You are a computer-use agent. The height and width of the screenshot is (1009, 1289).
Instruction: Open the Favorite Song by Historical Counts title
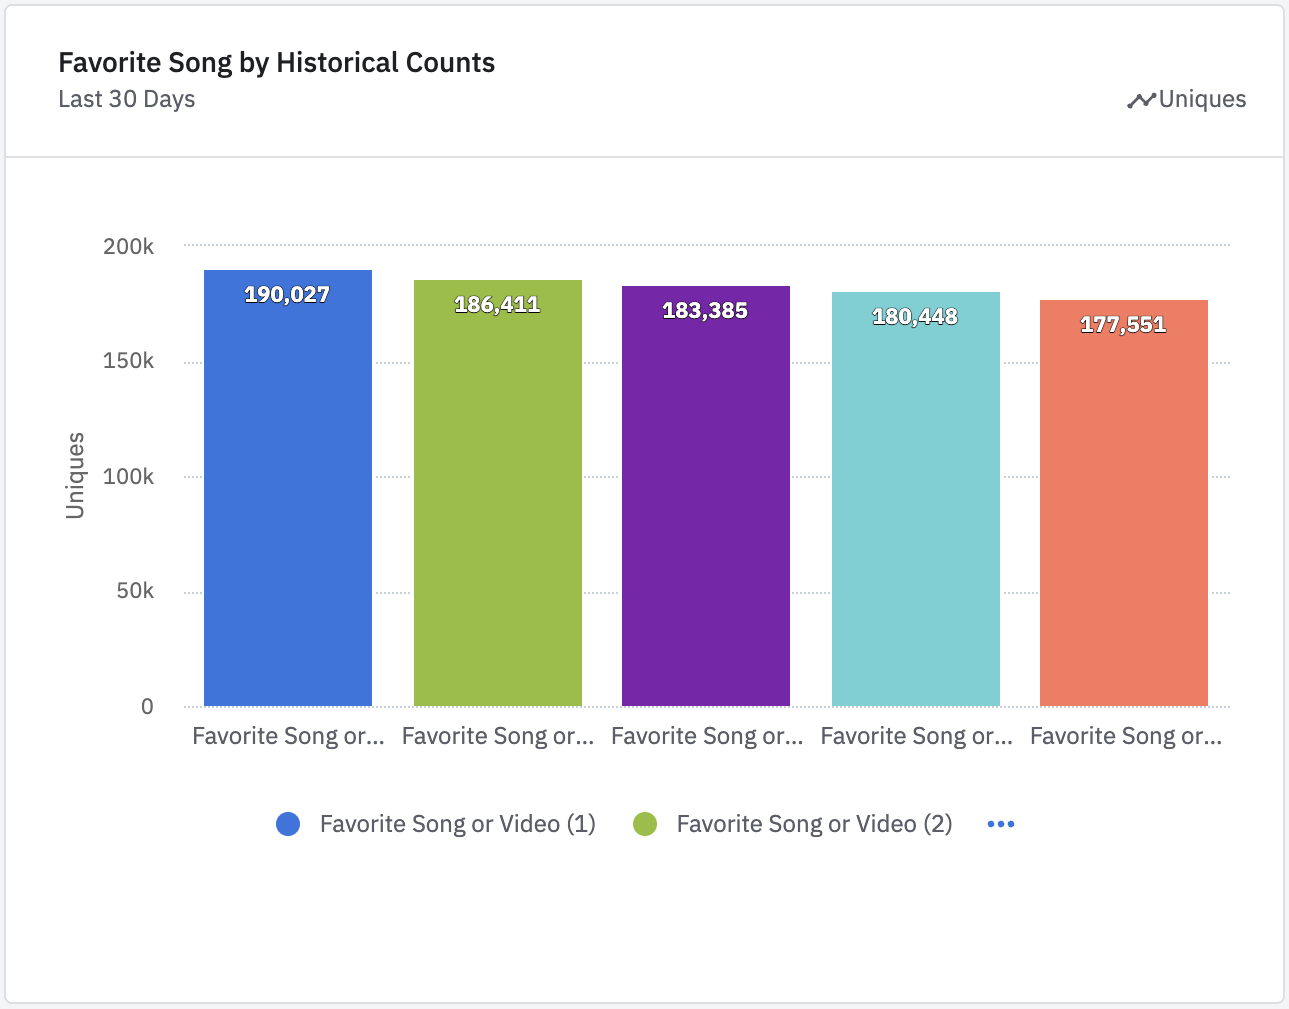click(276, 63)
